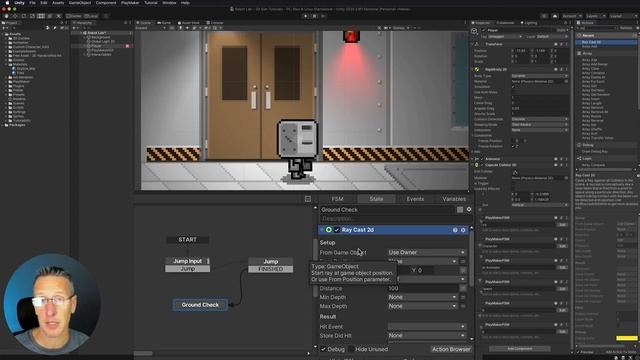640x360 pixels.
Task: Click the red PlayMaker icon on the Player row
Action: click(127, 46)
